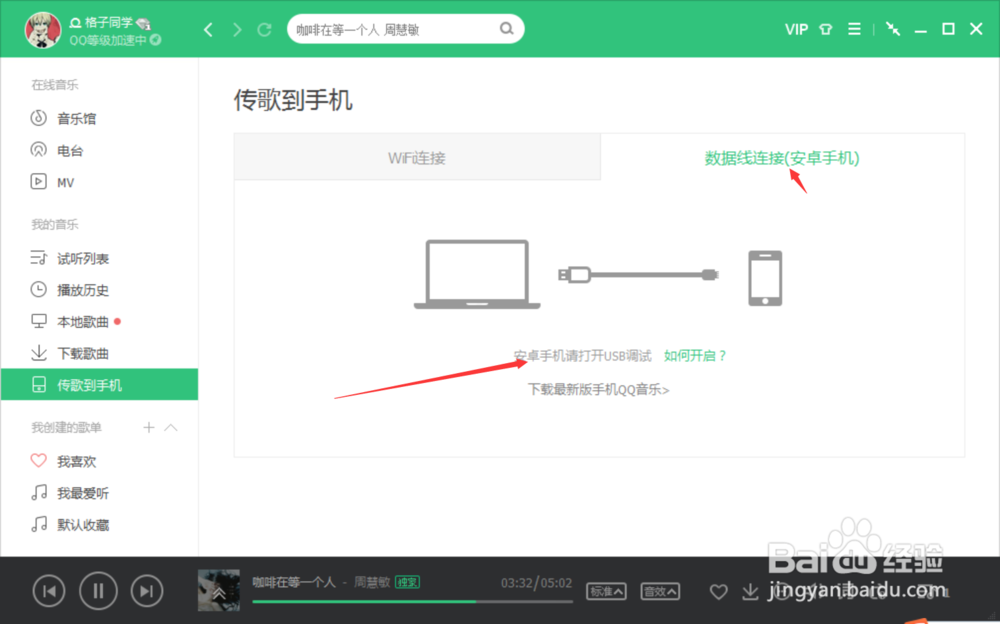Screen dimensions: 1000x624
Task: Refresh the current page
Action: click(x=262, y=29)
